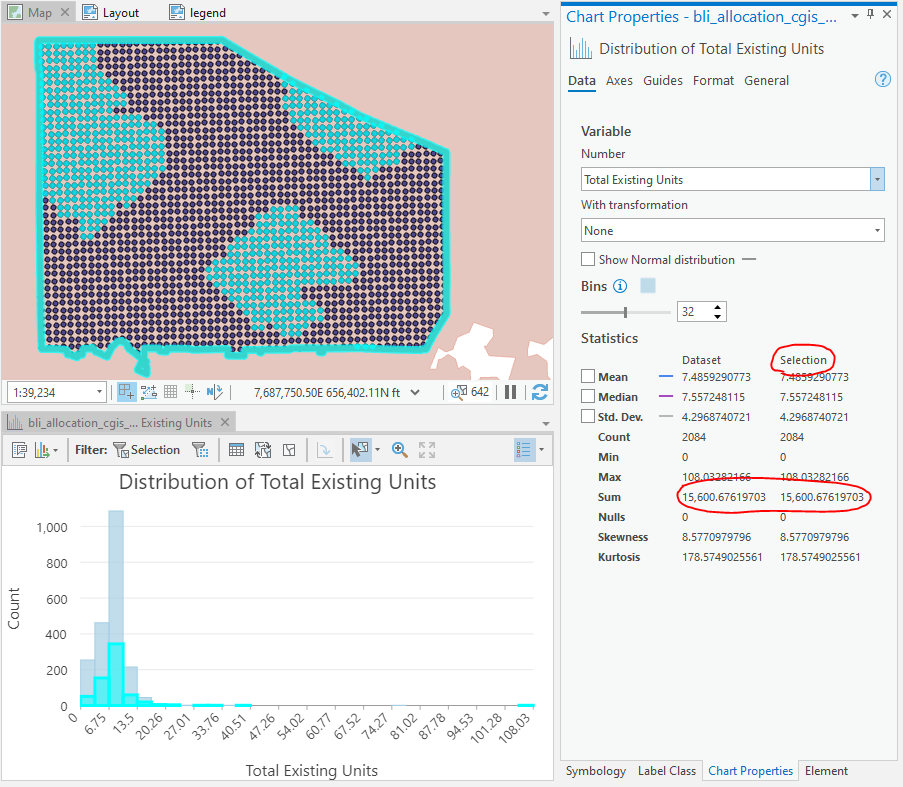The height and width of the screenshot is (787, 903).
Task: Open the attribute table from chart toolbar
Action: click(237, 450)
